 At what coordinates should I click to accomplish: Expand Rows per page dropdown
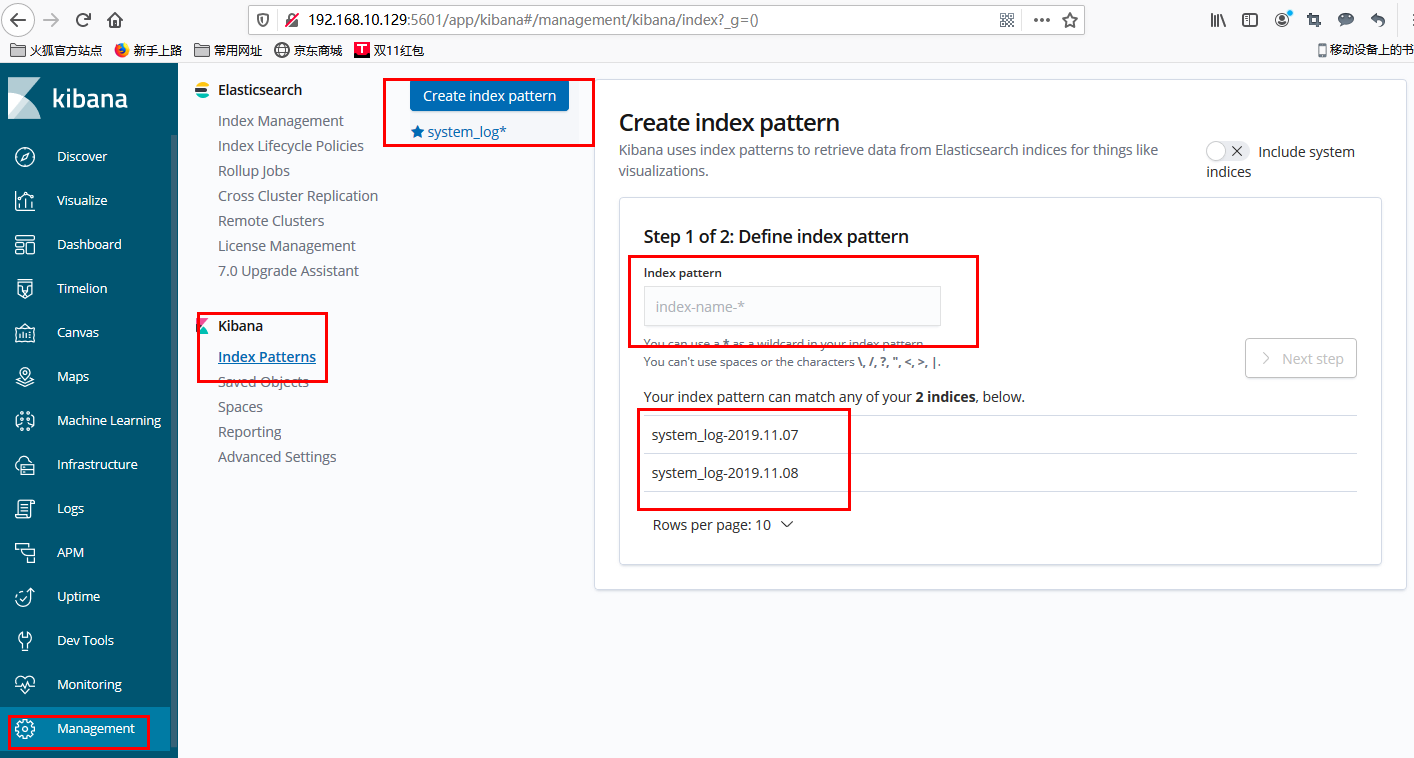click(722, 525)
